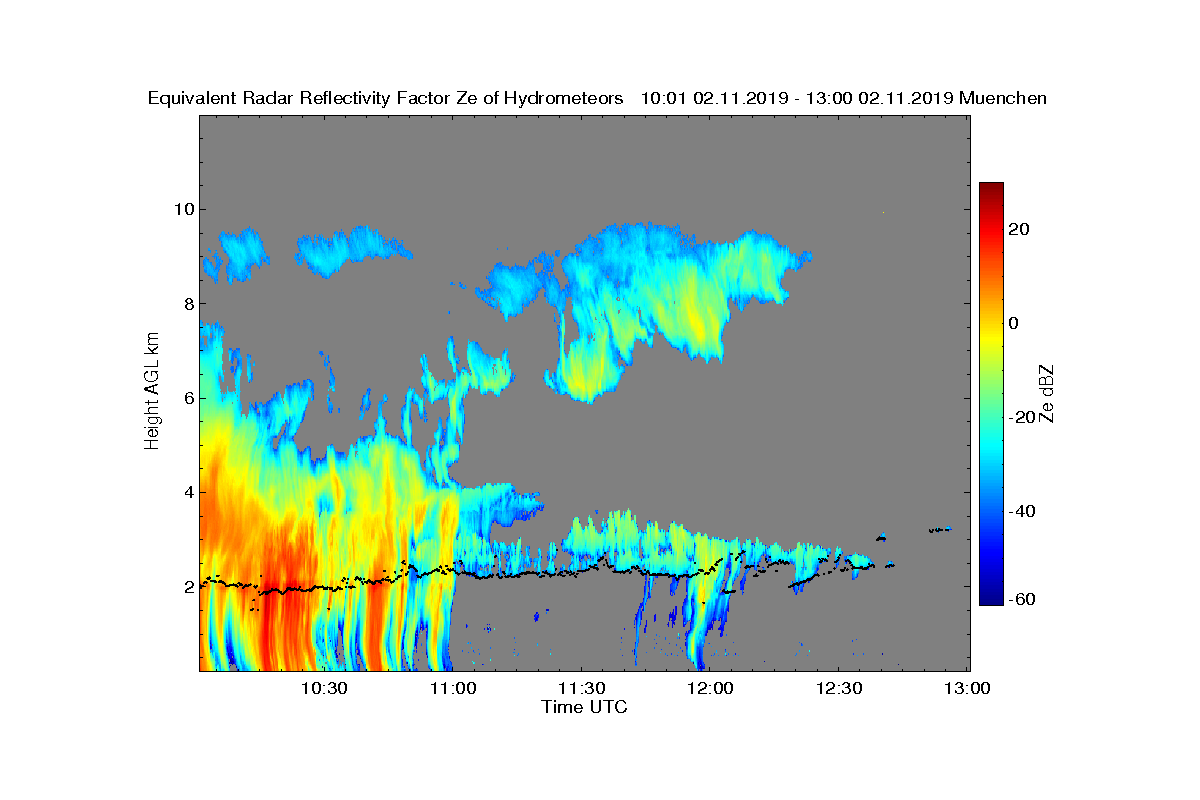Image resolution: width=1200 pixels, height=800 pixels.
Task: Click the 'Time UTC' axis label
Action: pos(585,707)
